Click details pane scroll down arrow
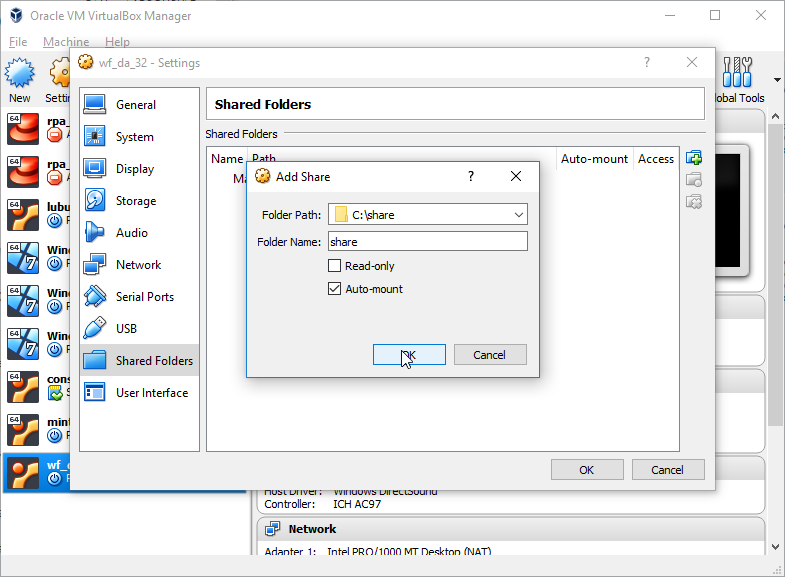This screenshot has height=577, width=785. (775, 547)
